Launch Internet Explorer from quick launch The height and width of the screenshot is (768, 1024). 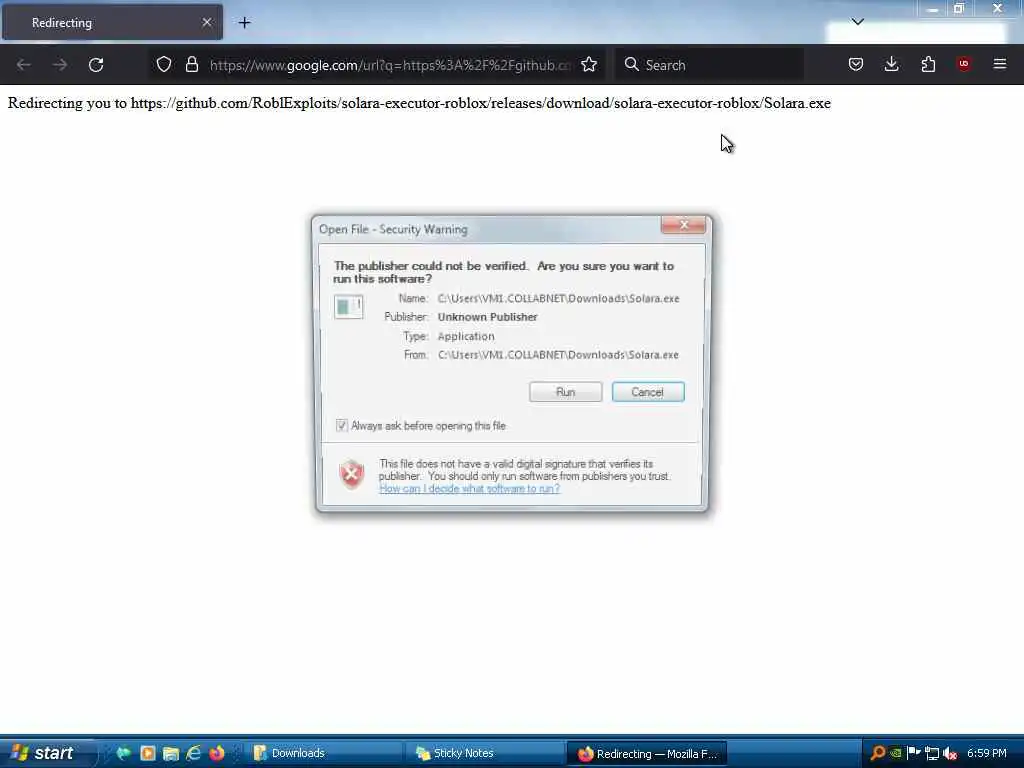pyautogui.click(x=193, y=753)
